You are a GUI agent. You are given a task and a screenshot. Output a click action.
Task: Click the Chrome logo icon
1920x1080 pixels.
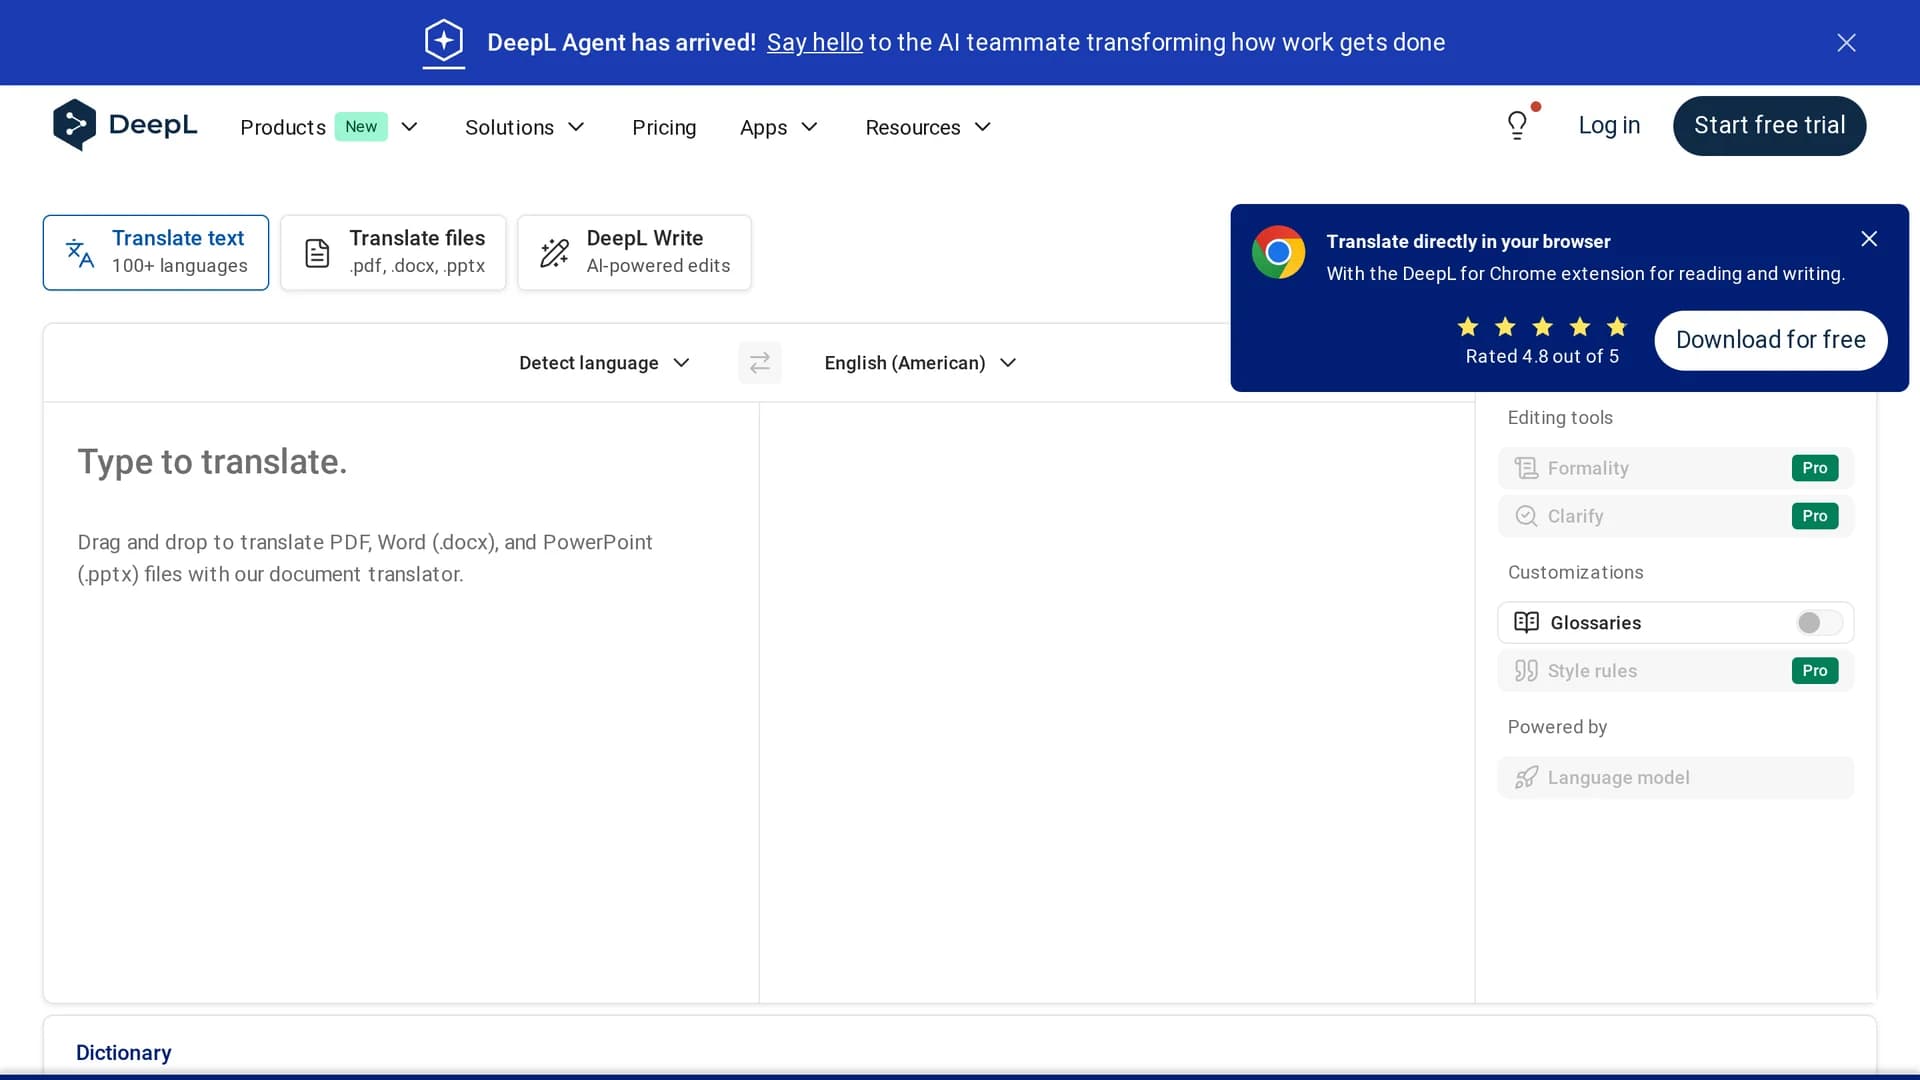[1278, 252]
